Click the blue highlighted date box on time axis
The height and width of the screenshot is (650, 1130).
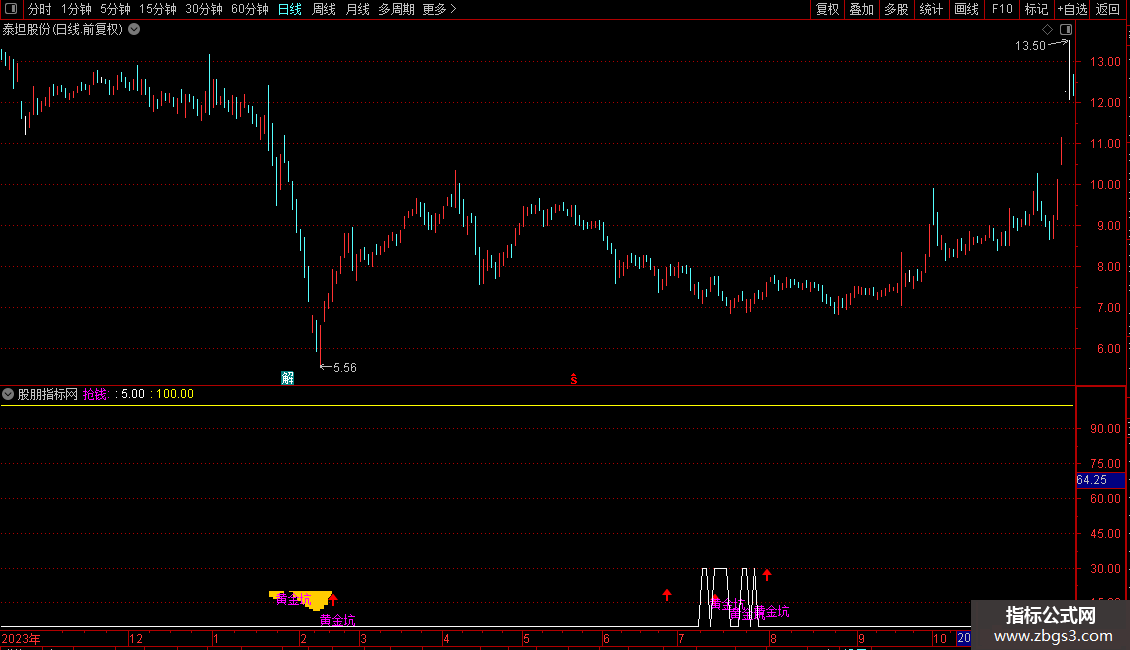pos(964,638)
